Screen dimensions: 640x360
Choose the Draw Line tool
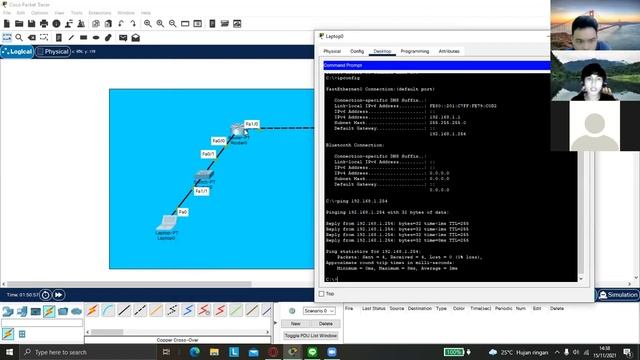(71, 38)
